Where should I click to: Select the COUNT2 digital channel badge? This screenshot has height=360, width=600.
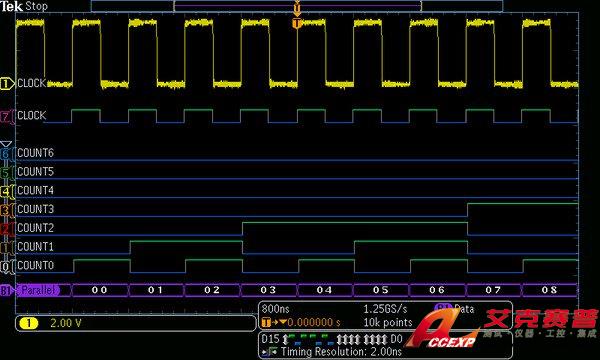point(6,228)
